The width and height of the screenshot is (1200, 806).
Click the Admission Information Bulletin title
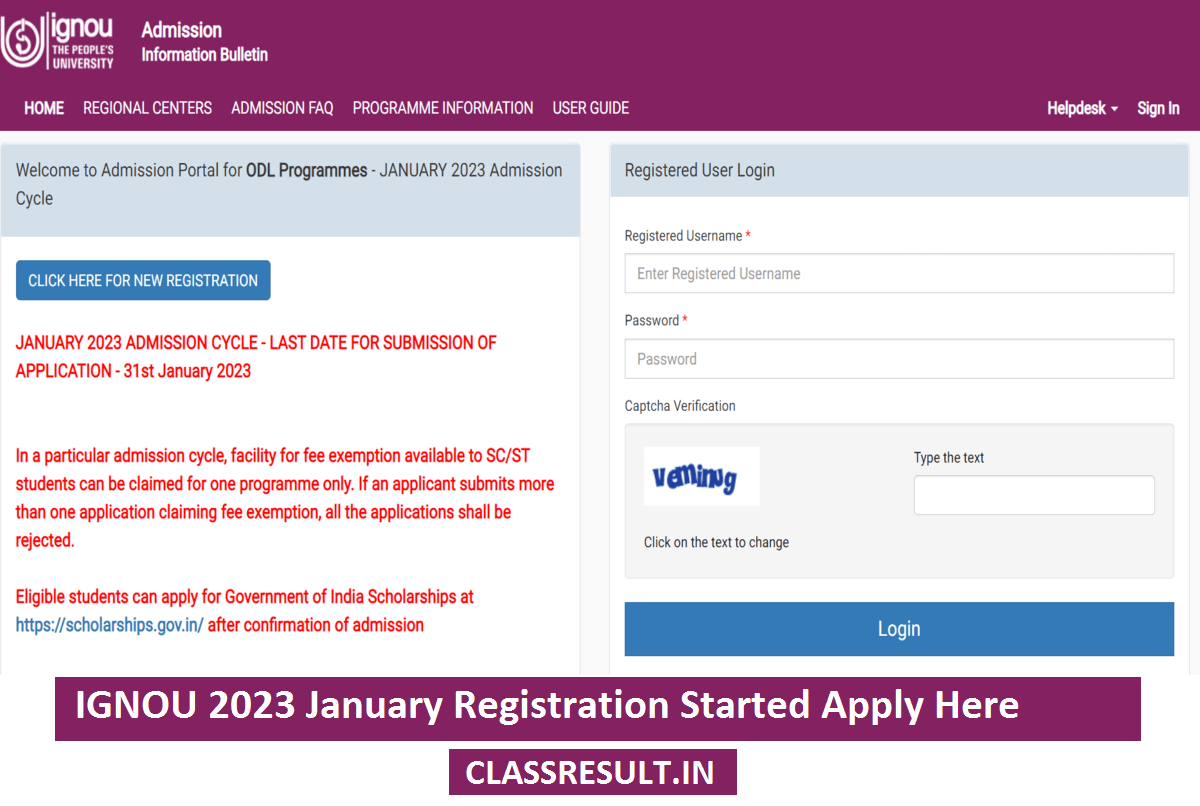pos(204,42)
